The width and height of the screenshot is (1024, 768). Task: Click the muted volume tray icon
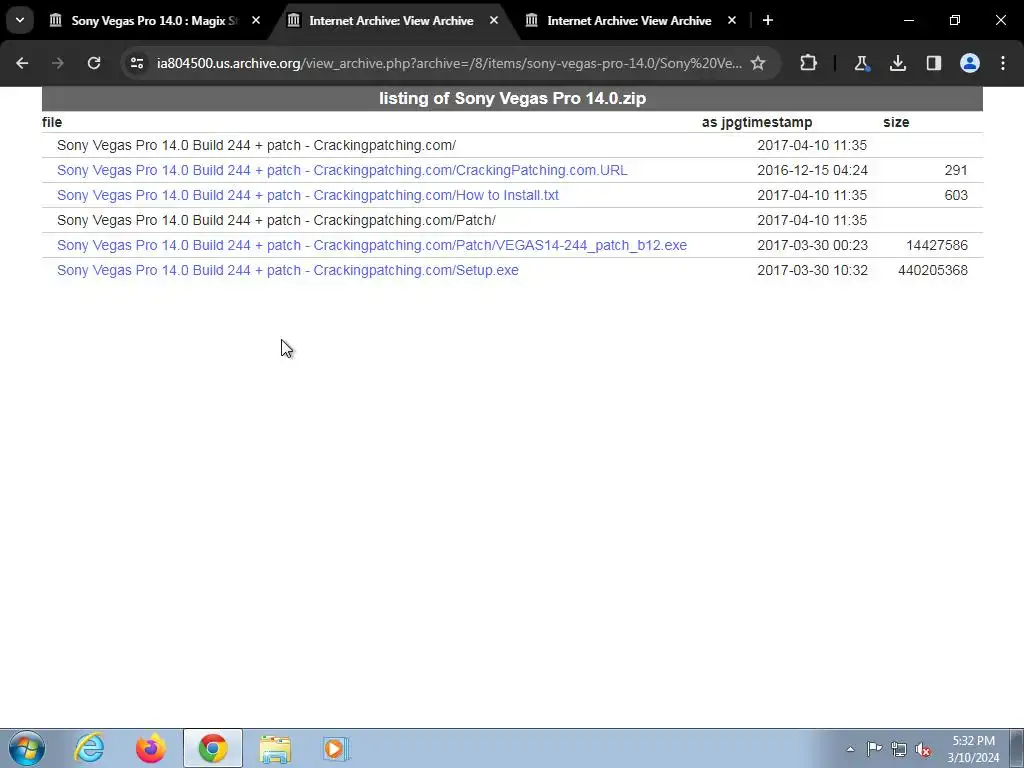click(923, 749)
